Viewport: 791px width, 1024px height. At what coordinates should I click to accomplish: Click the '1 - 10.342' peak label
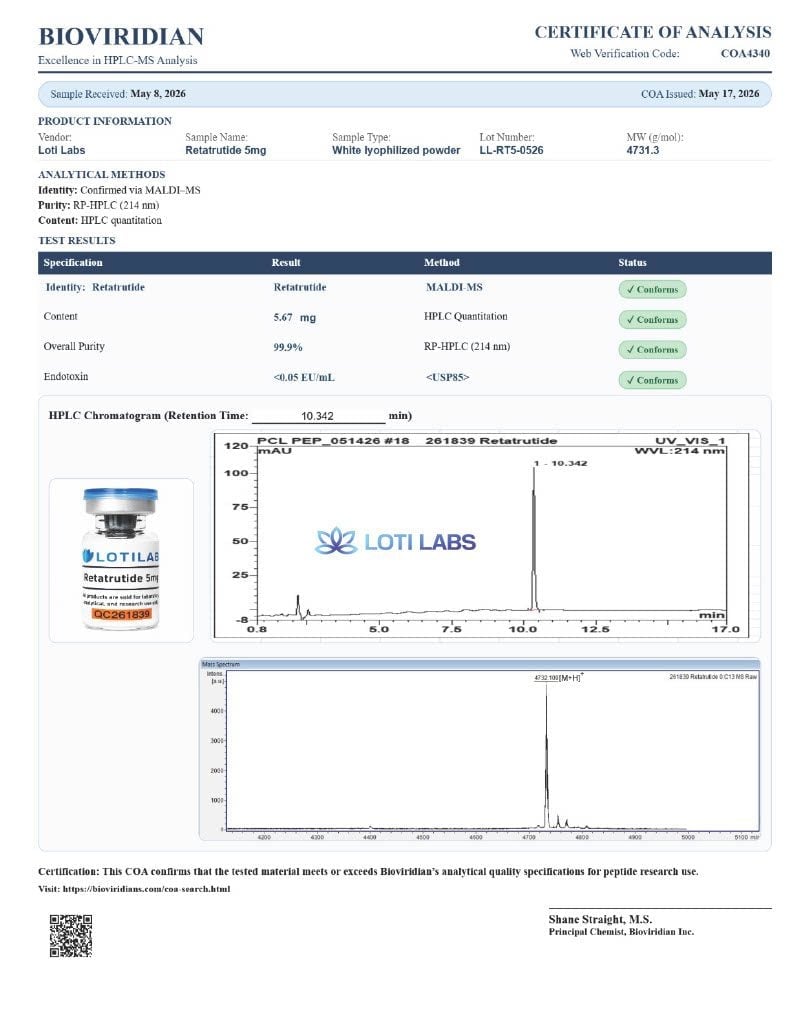(x=560, y=463)
